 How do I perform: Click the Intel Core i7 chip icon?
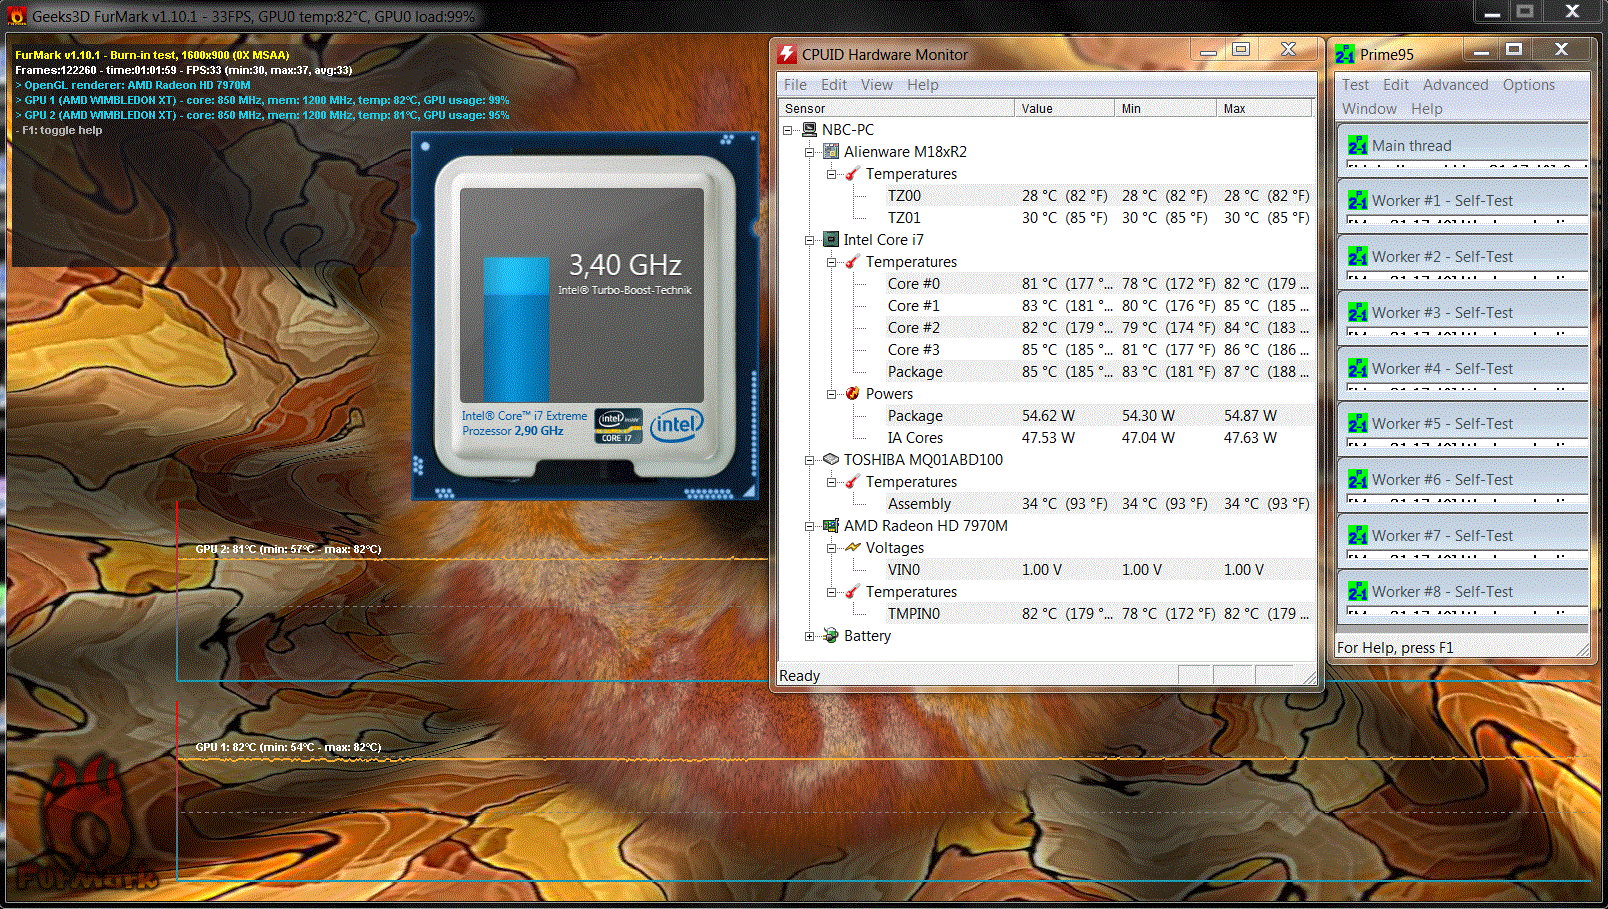coord(831,240)
